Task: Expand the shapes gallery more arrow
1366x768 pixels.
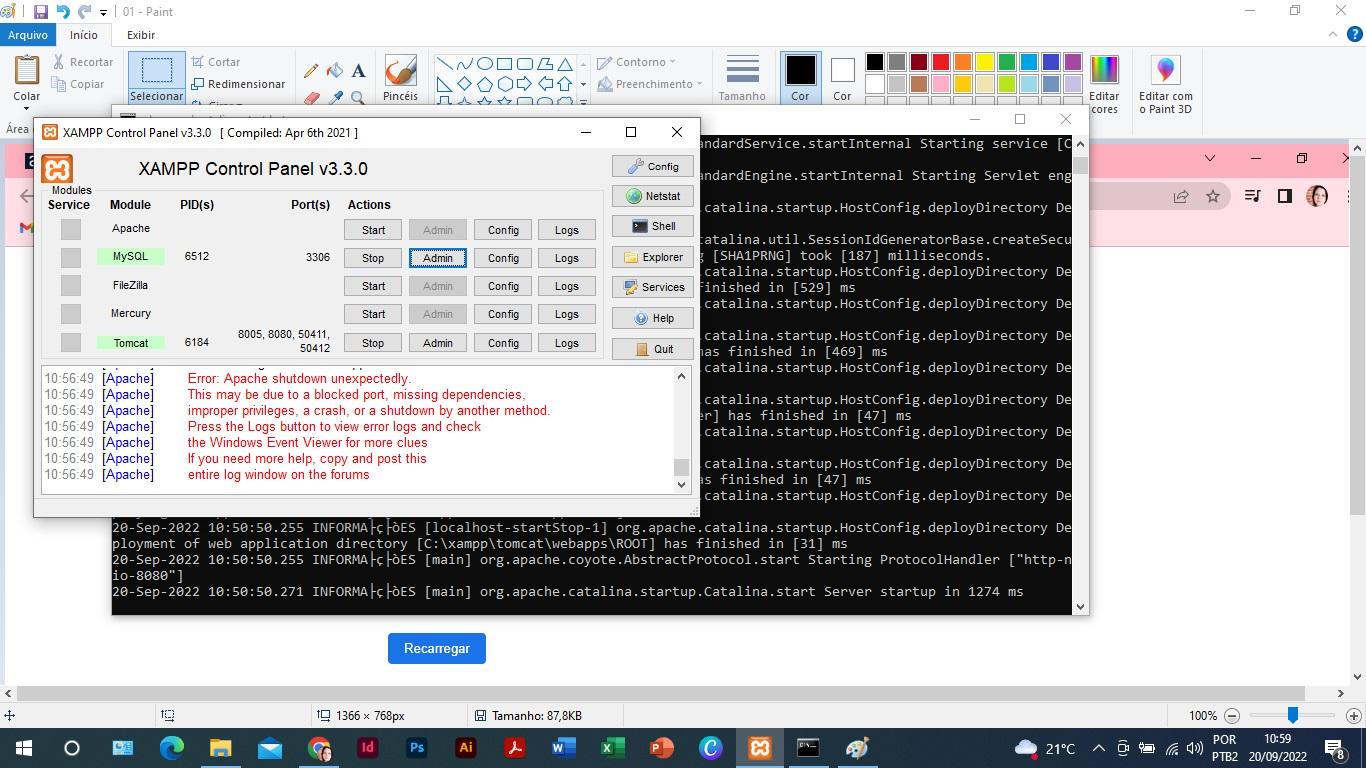Action: point(583,100)
